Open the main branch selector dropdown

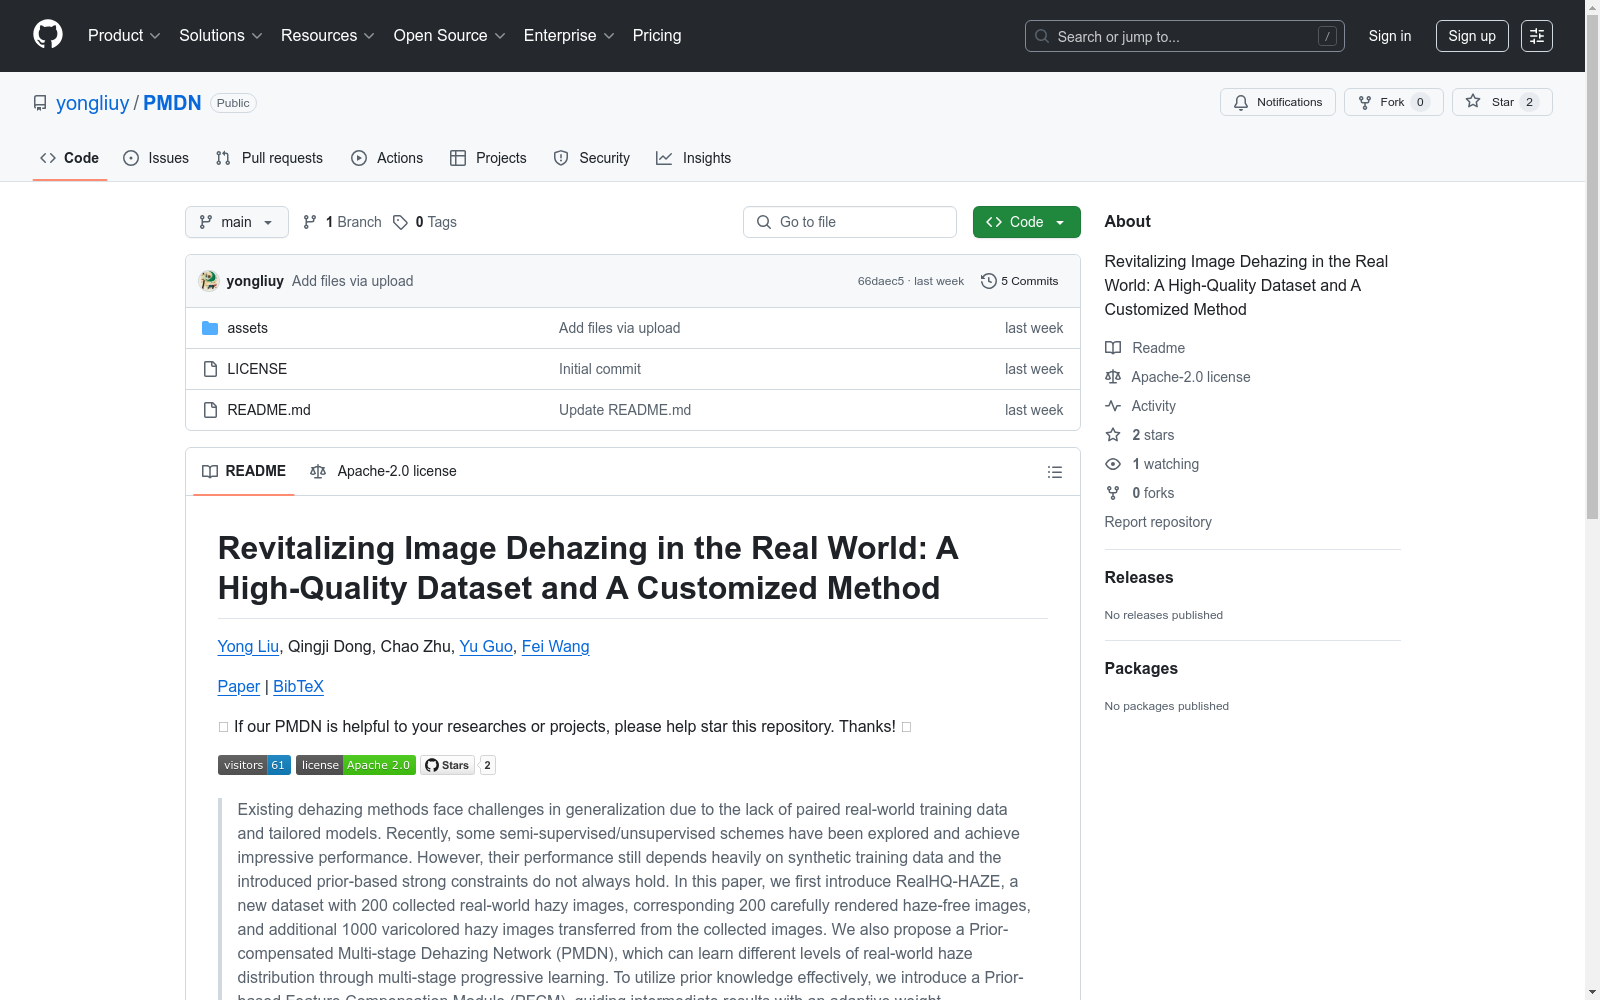coord(237,222)
